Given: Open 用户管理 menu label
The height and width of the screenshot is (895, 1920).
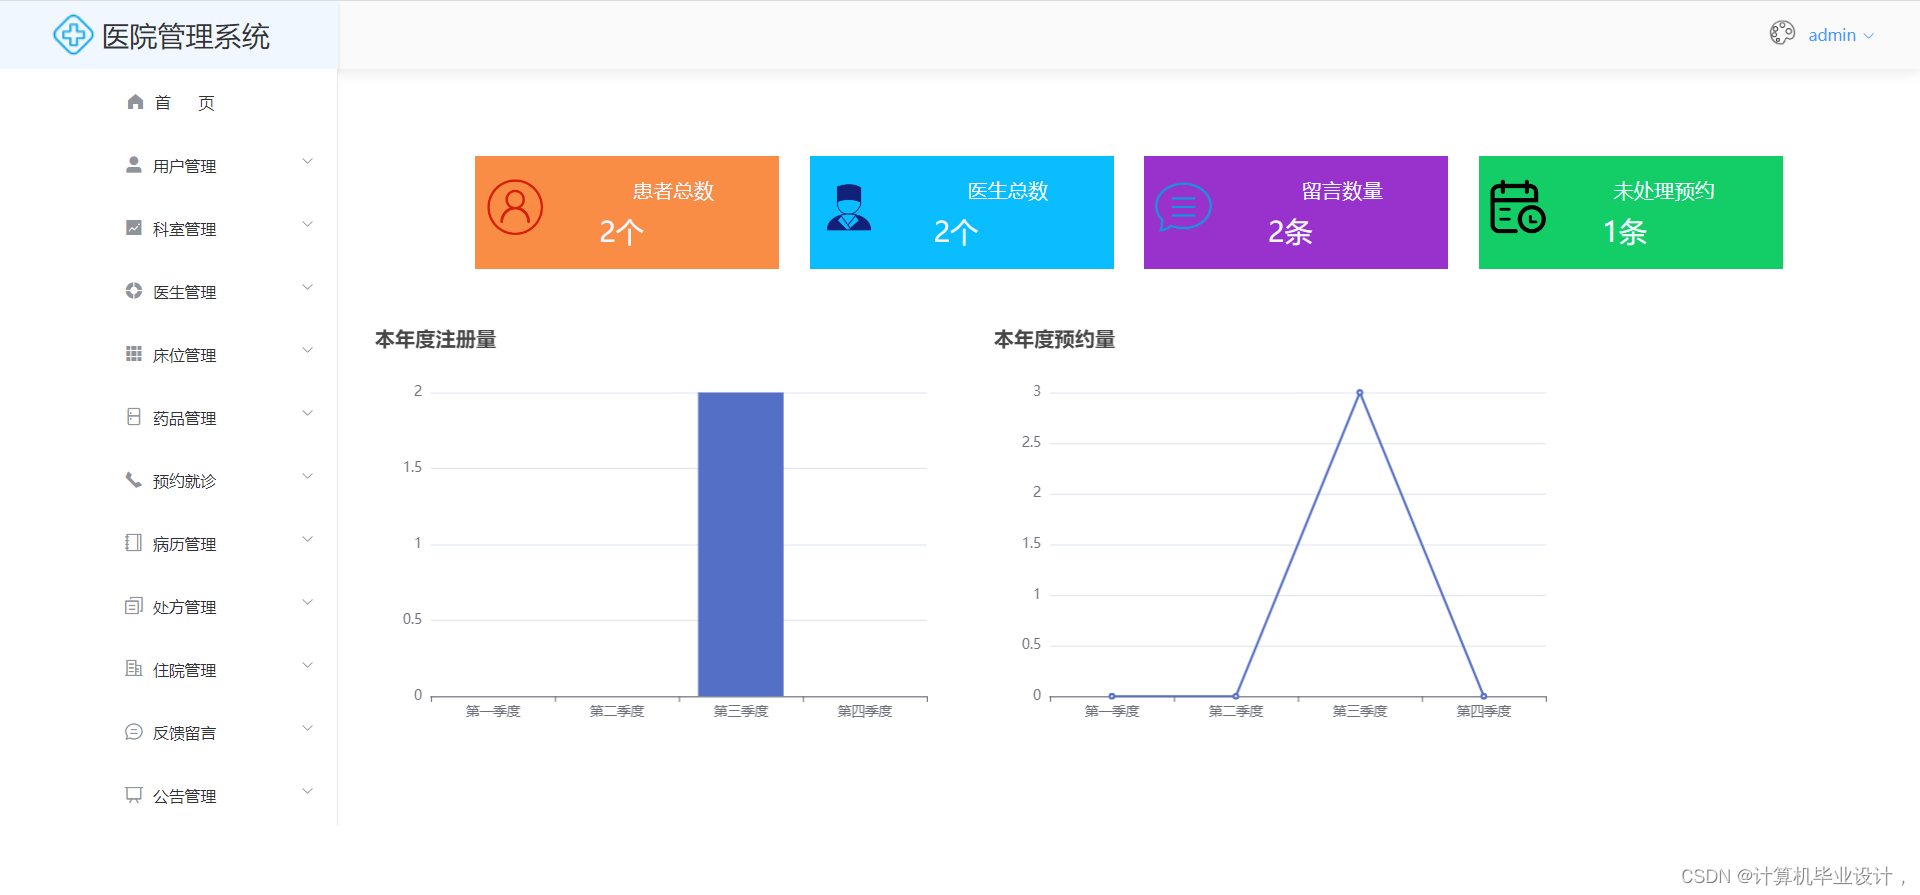Looking at the screenshot, I should pyautogui.click(x=185, y=166).
